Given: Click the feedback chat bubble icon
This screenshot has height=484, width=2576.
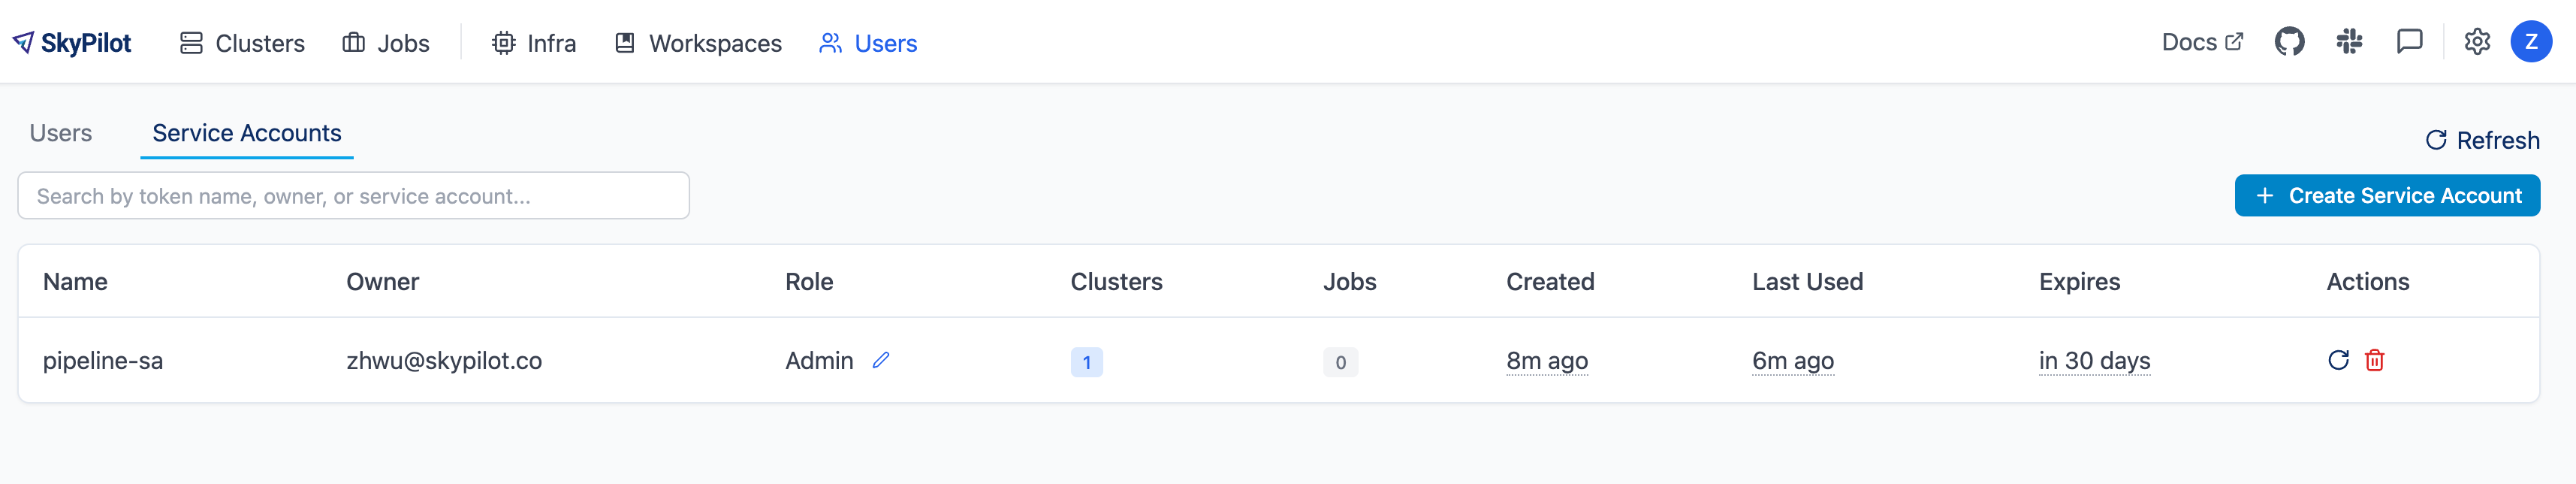Looking at the screenshot, I should [x=2410, y=41].
